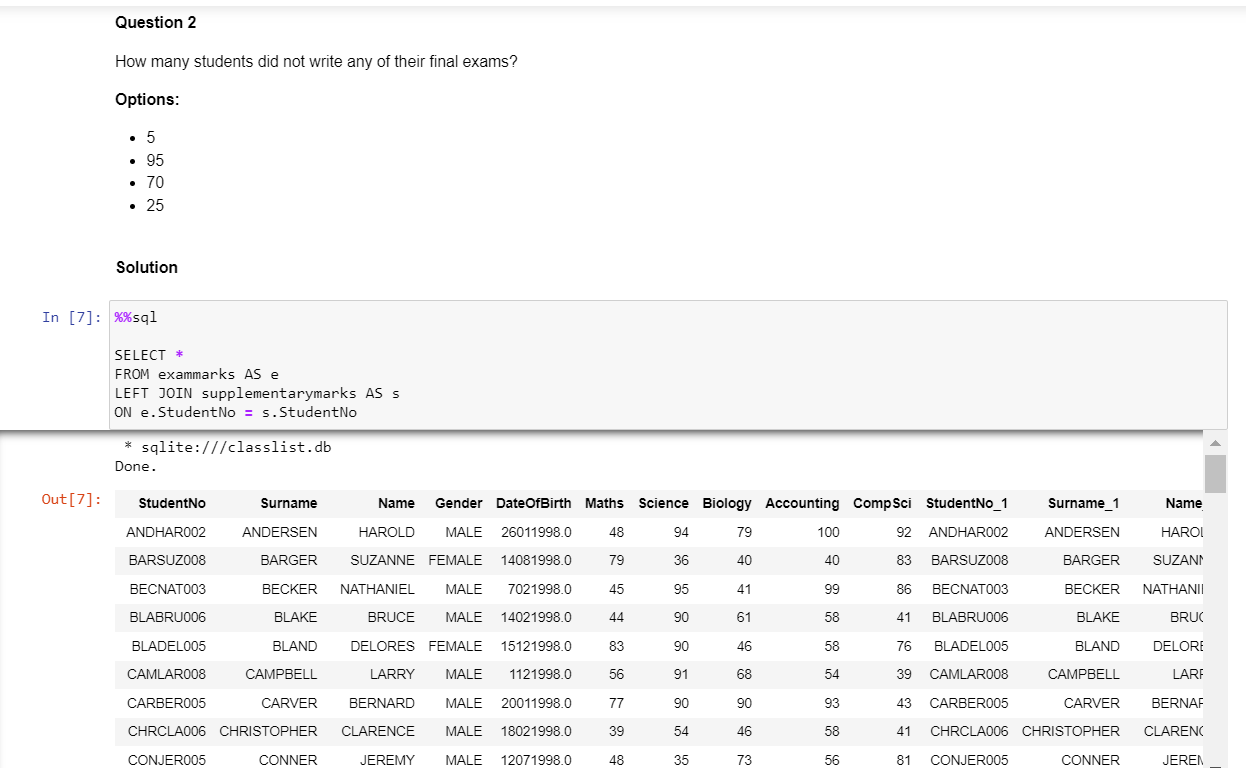The width and height of the screenshot is (1246, 768).
Task: Click the StudentNo column header
Action: pyautogui.click(x=172, y=503)
